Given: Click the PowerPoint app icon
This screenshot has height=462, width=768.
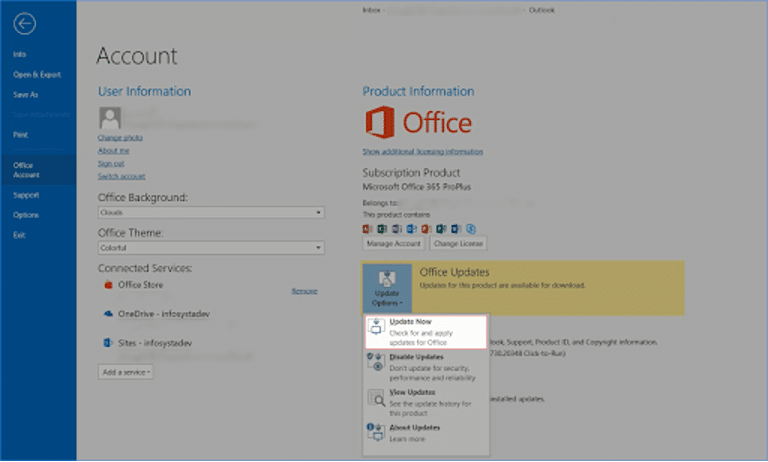Looking at the screenshot, I should point(426,229).
